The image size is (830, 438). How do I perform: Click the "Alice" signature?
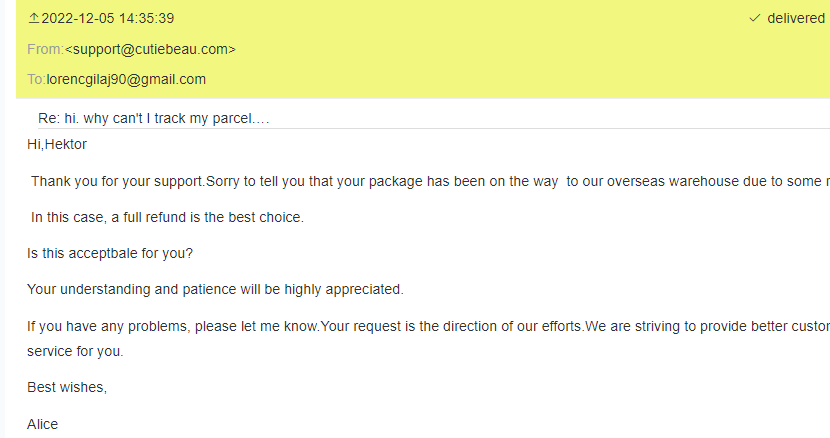point(43,424)
